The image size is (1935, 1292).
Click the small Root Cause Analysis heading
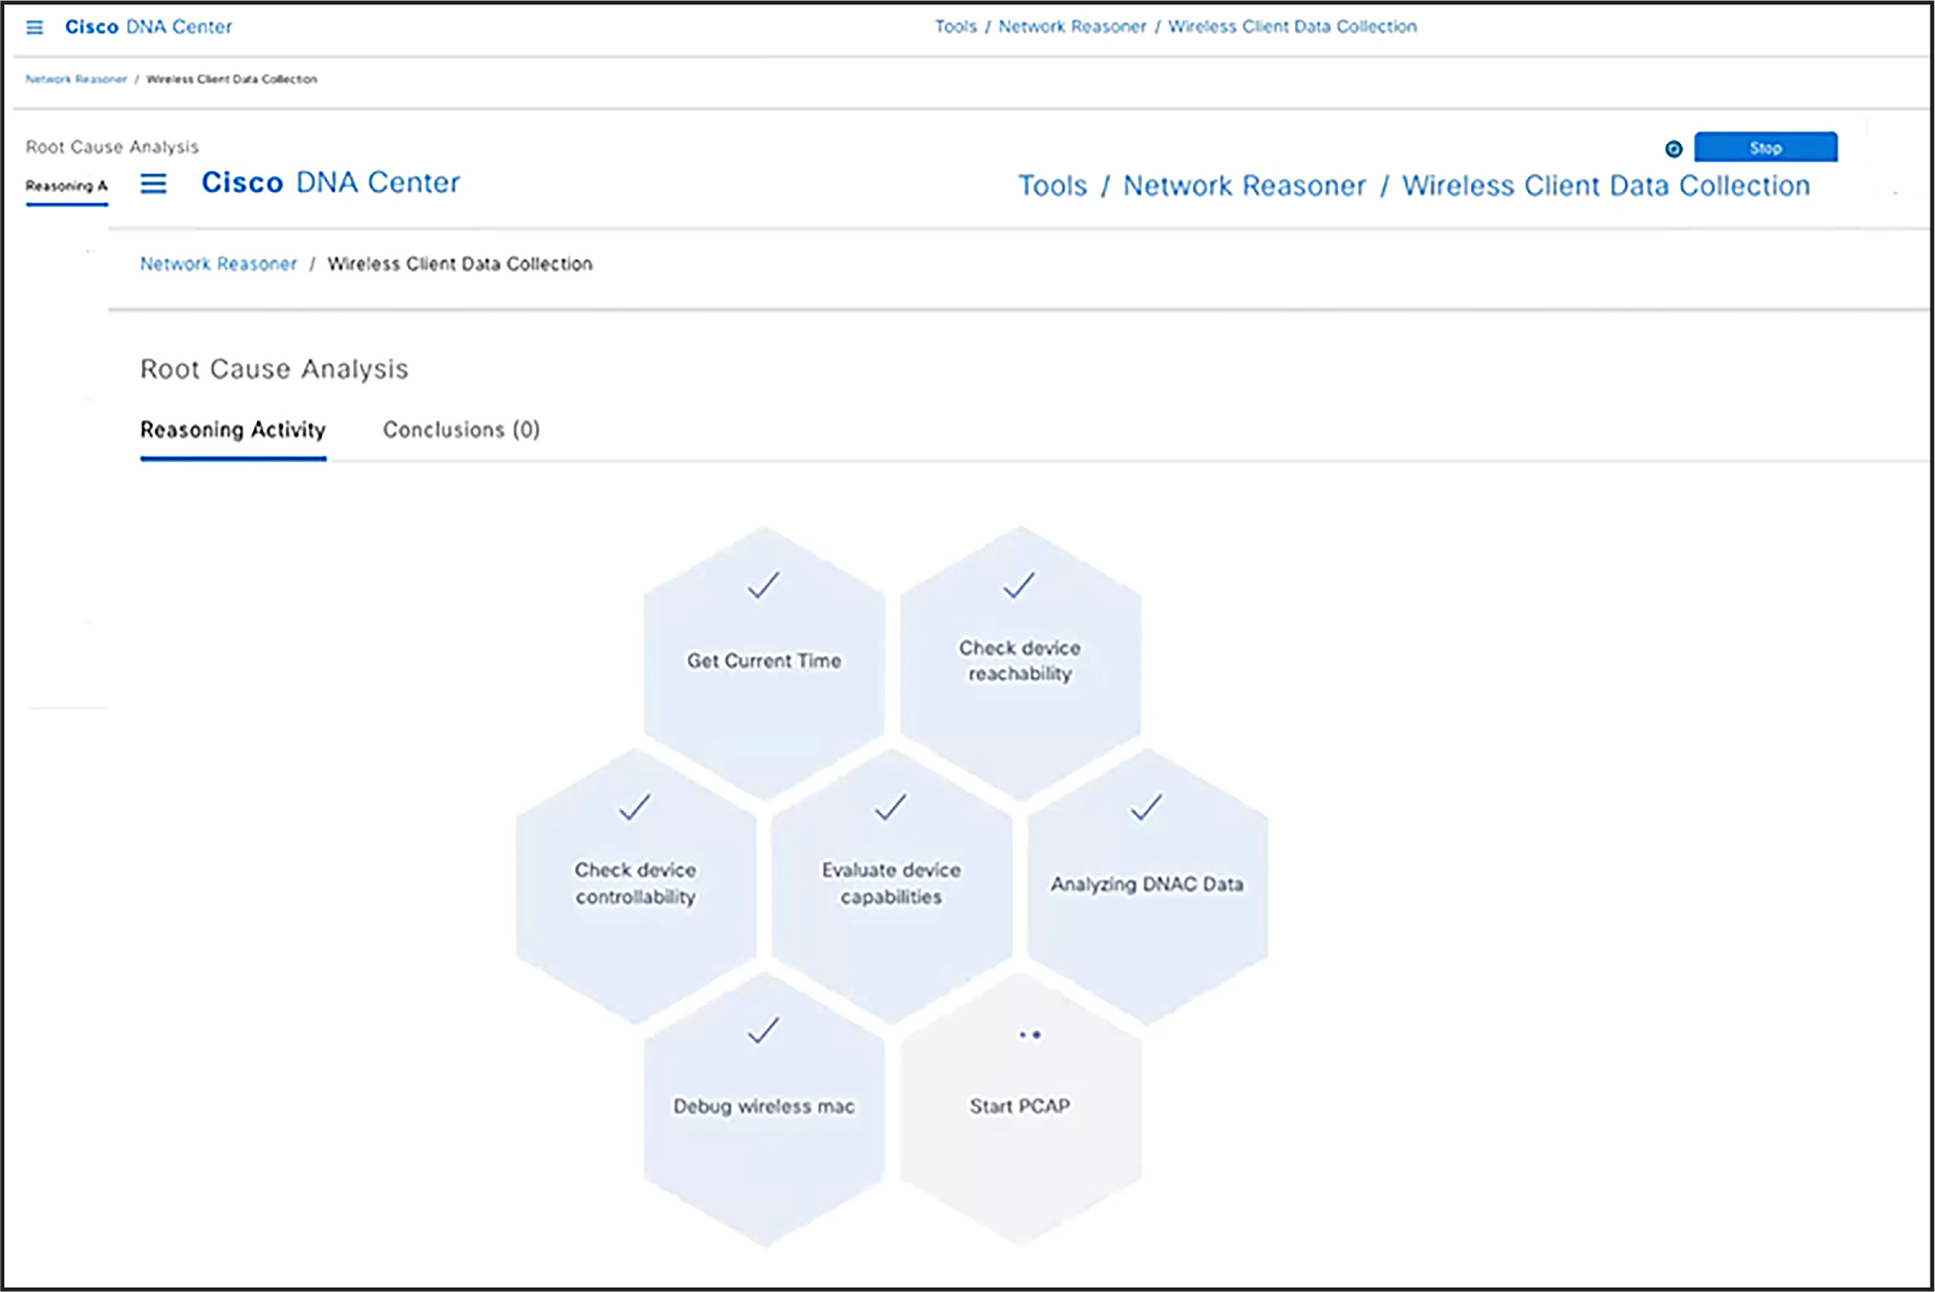click(112, 147)
